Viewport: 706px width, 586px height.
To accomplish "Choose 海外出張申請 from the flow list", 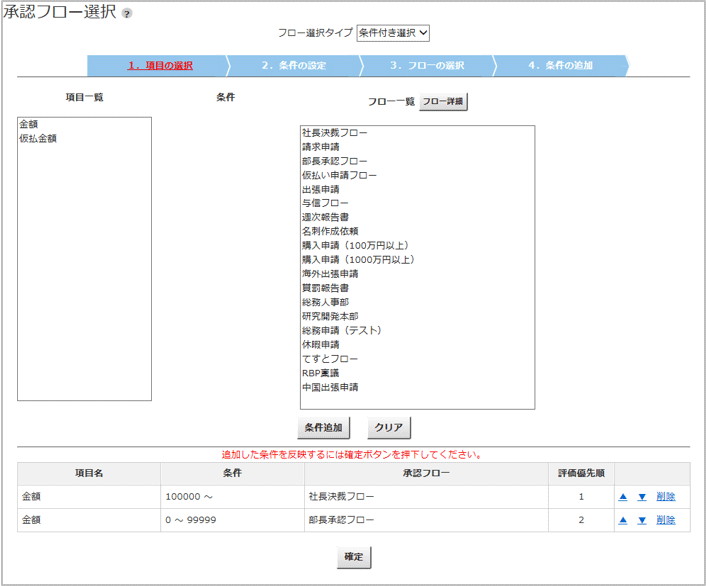I will (x=330, y=274).
